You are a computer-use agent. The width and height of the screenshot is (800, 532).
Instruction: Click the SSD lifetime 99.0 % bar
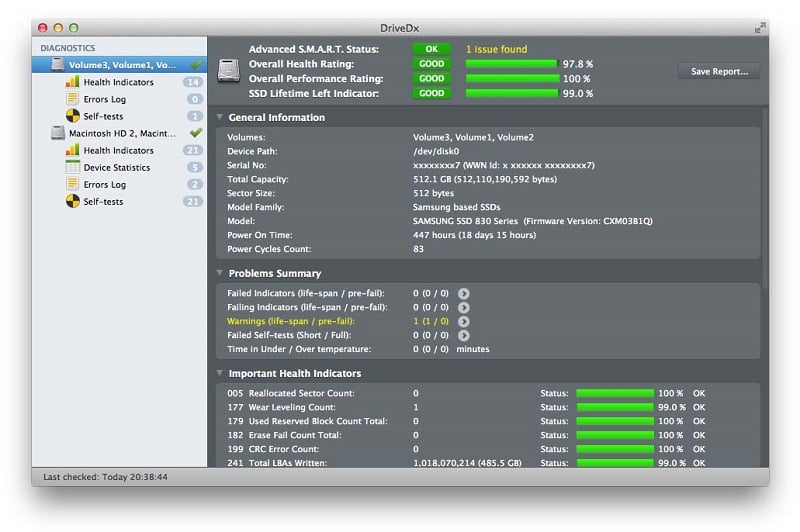512,93
